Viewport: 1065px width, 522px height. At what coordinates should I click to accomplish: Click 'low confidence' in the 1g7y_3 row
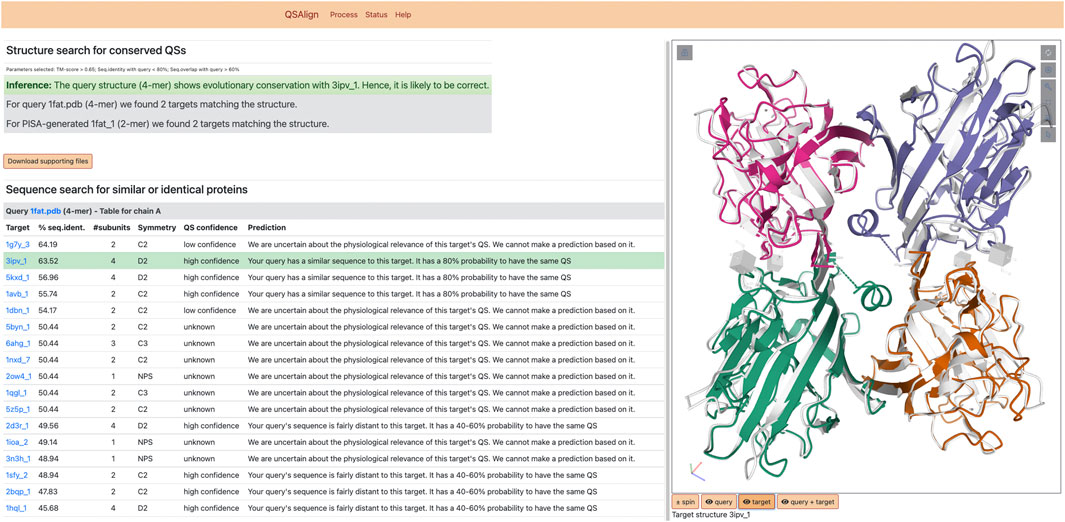(x=209, y=244)
